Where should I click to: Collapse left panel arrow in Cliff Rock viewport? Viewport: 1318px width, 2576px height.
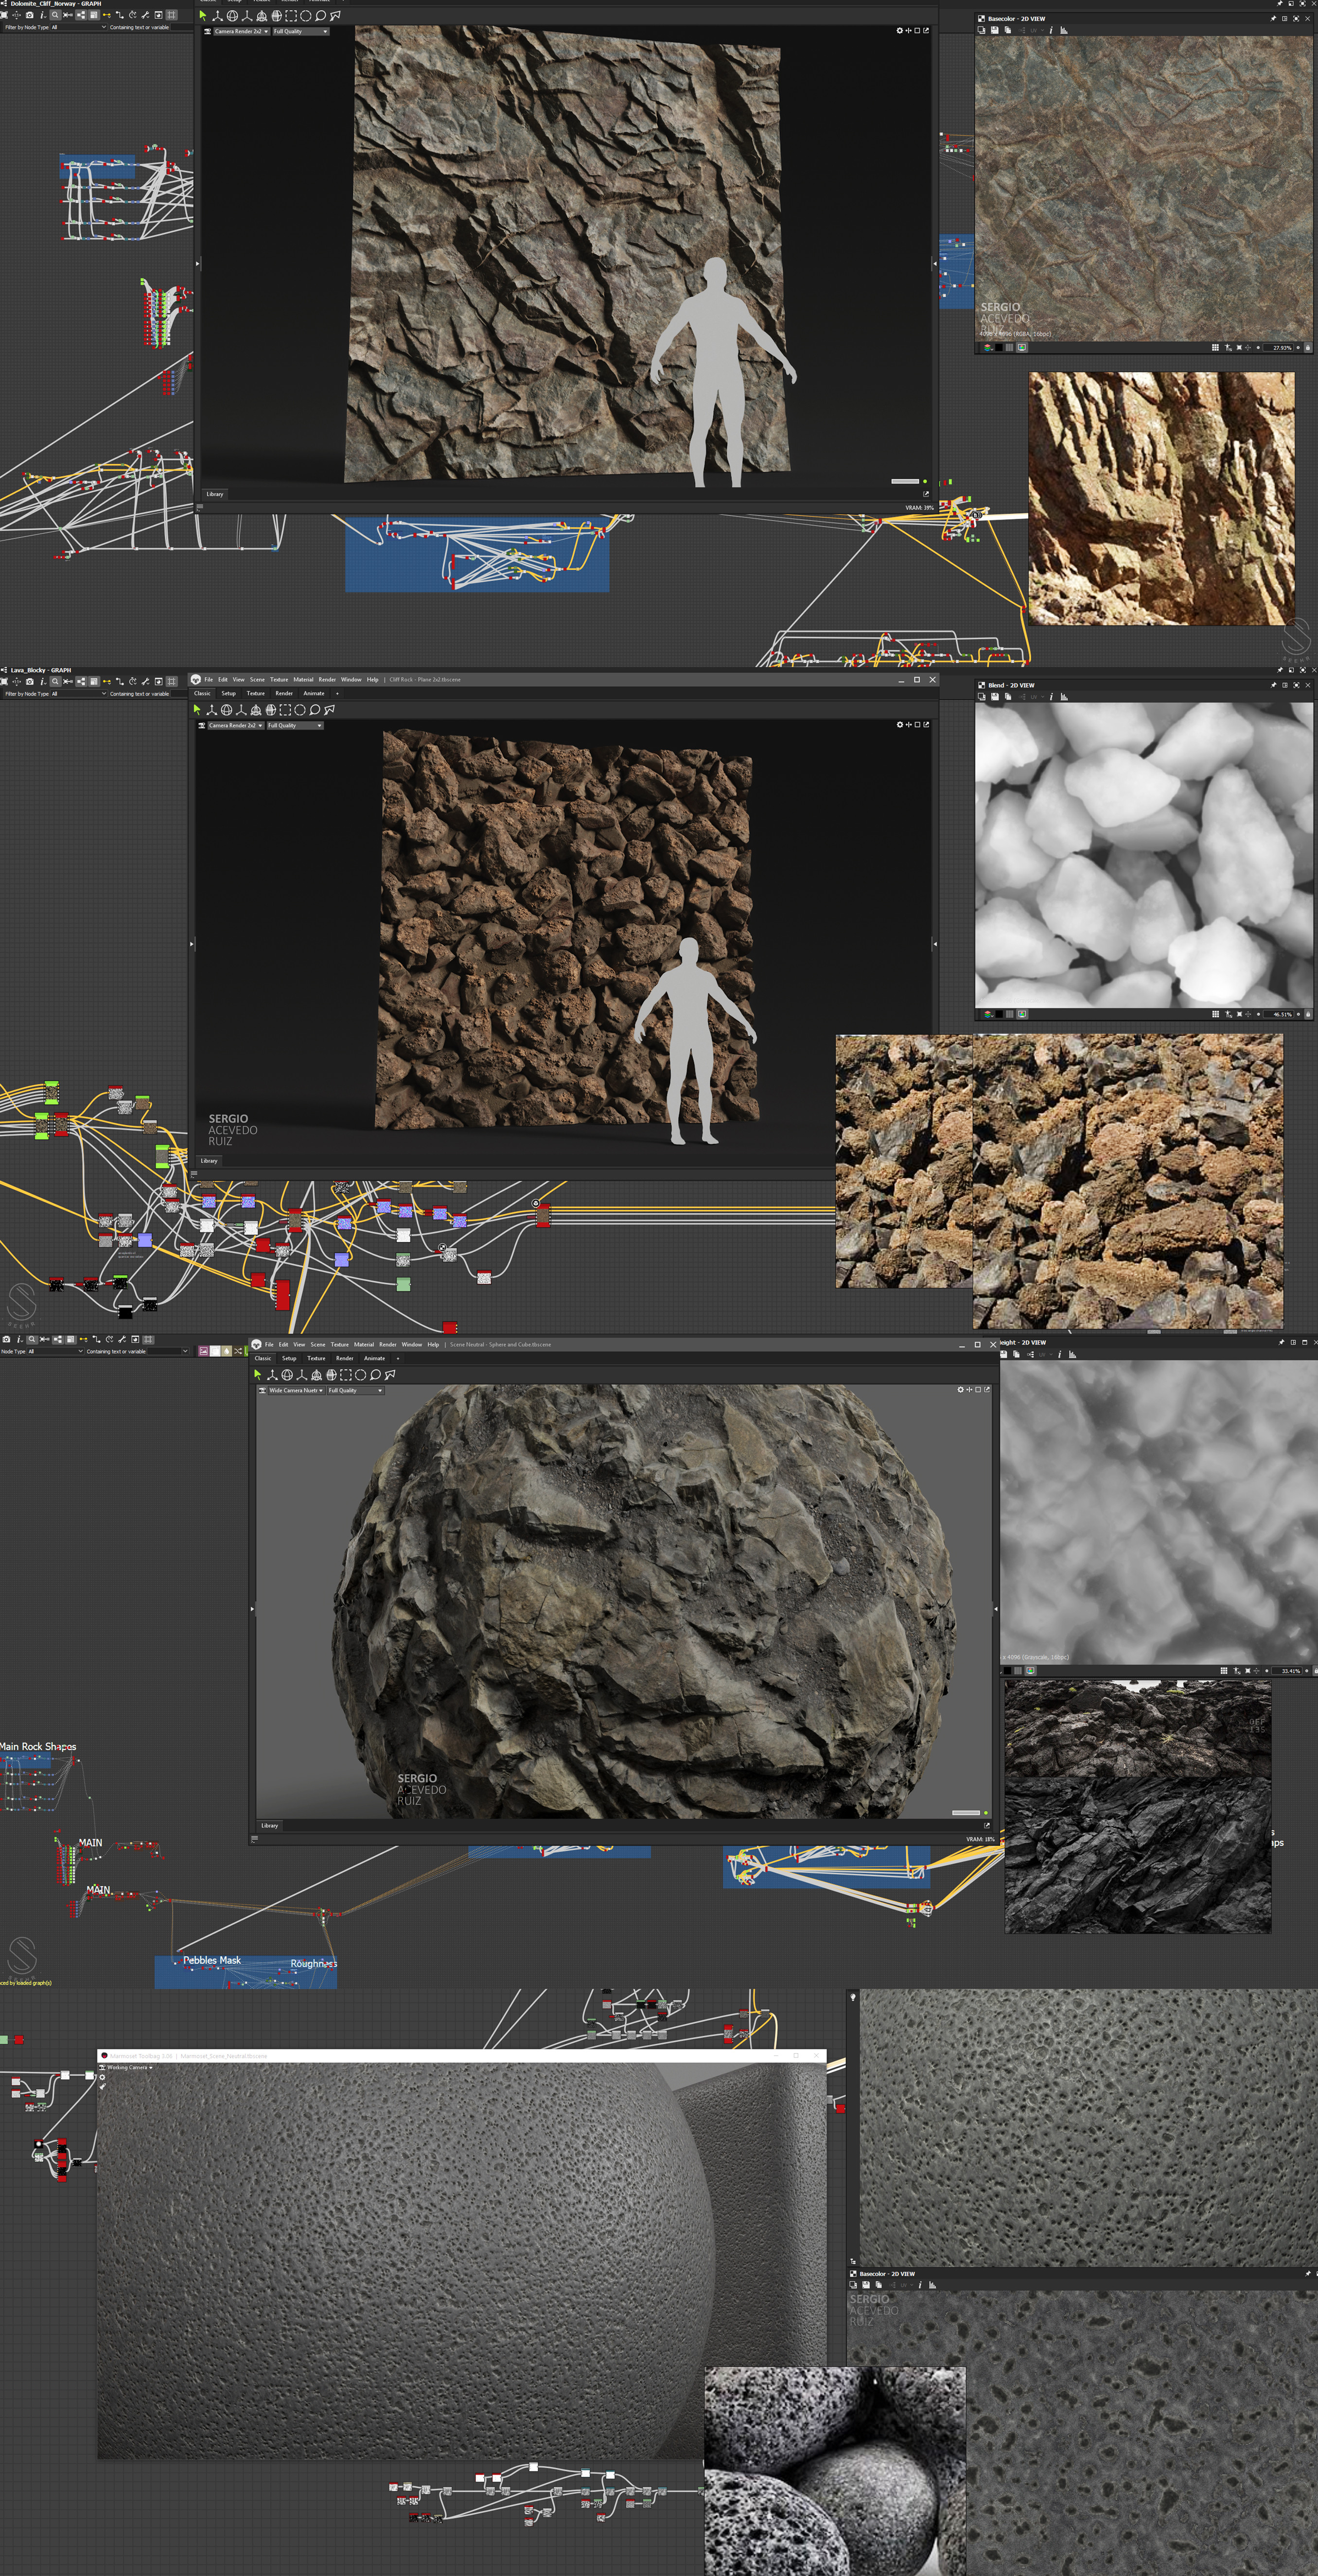pyautogui.click(x=192, y=943)
